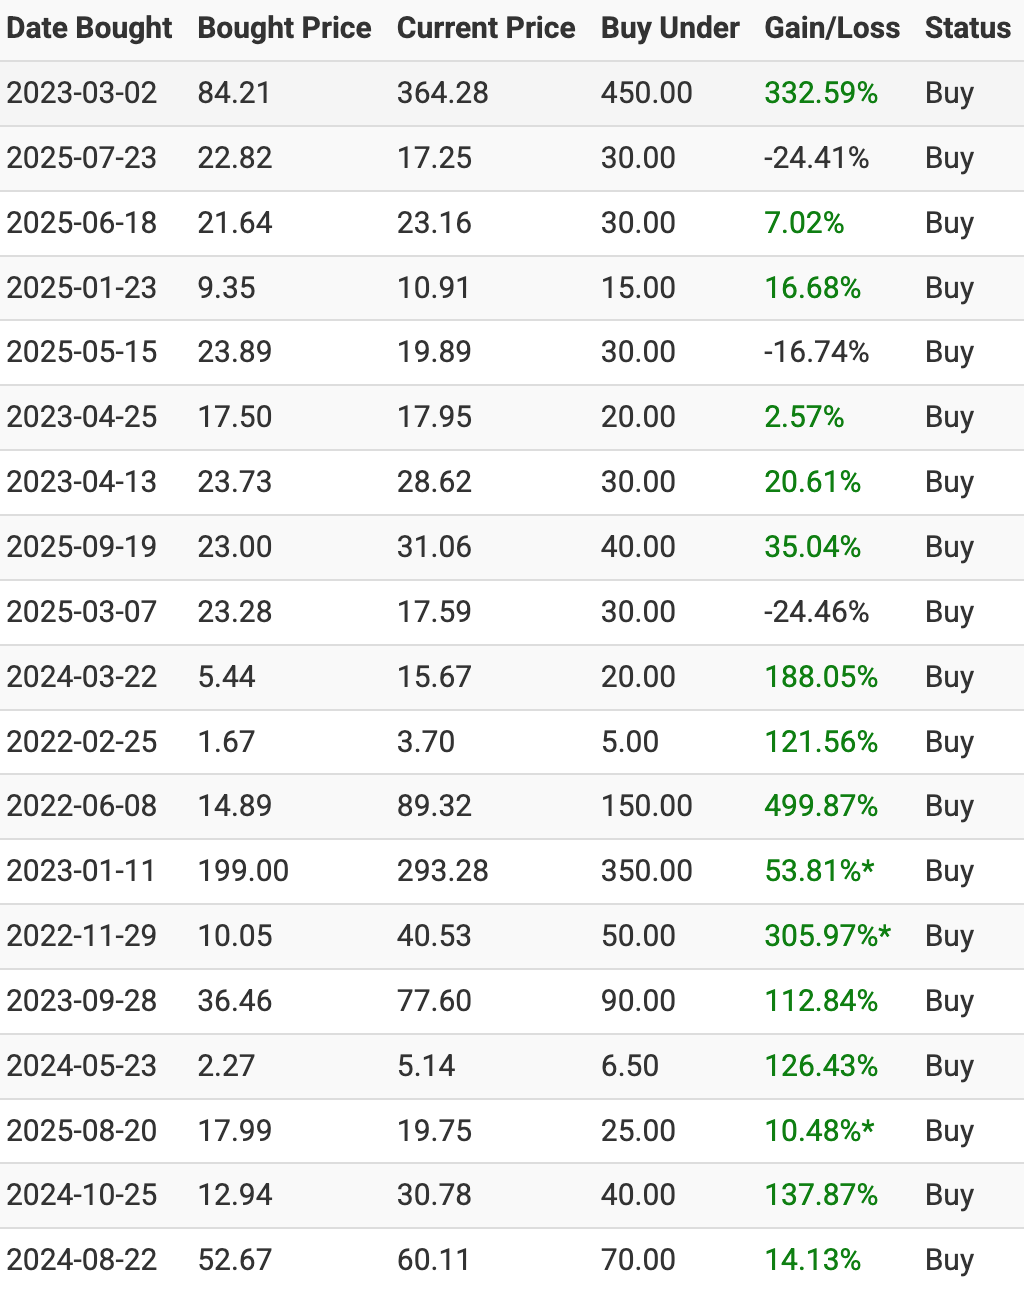Click the 2025-07-23 date cell

82,158
